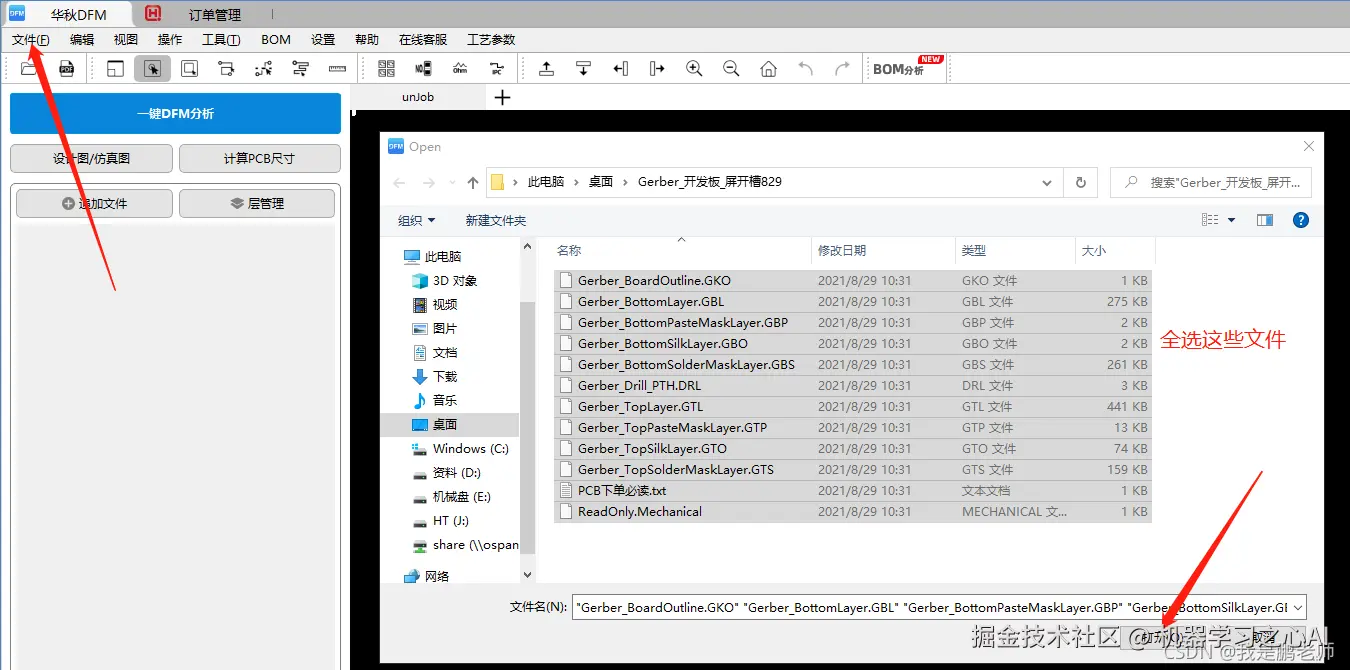Viewport: 1350px width, 670px height.
Task: Click the redo arrow icon
Action: [842, 69]
